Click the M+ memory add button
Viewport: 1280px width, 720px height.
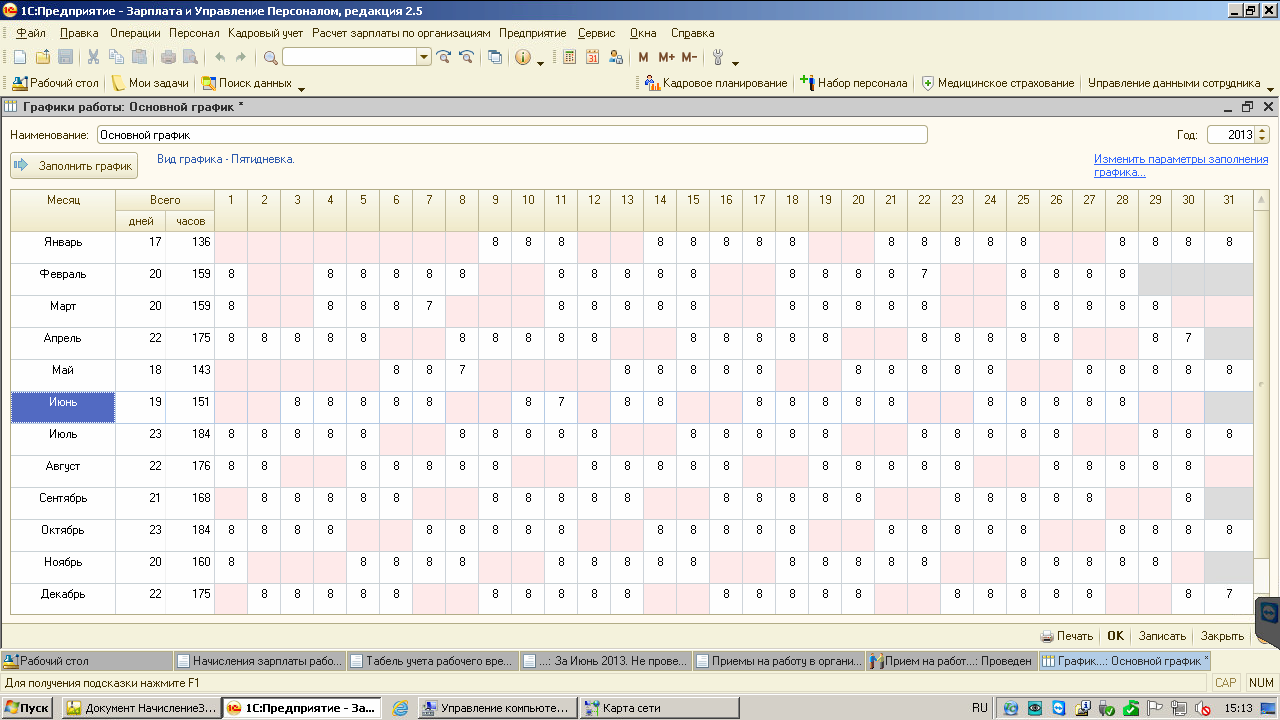point(666,57)
